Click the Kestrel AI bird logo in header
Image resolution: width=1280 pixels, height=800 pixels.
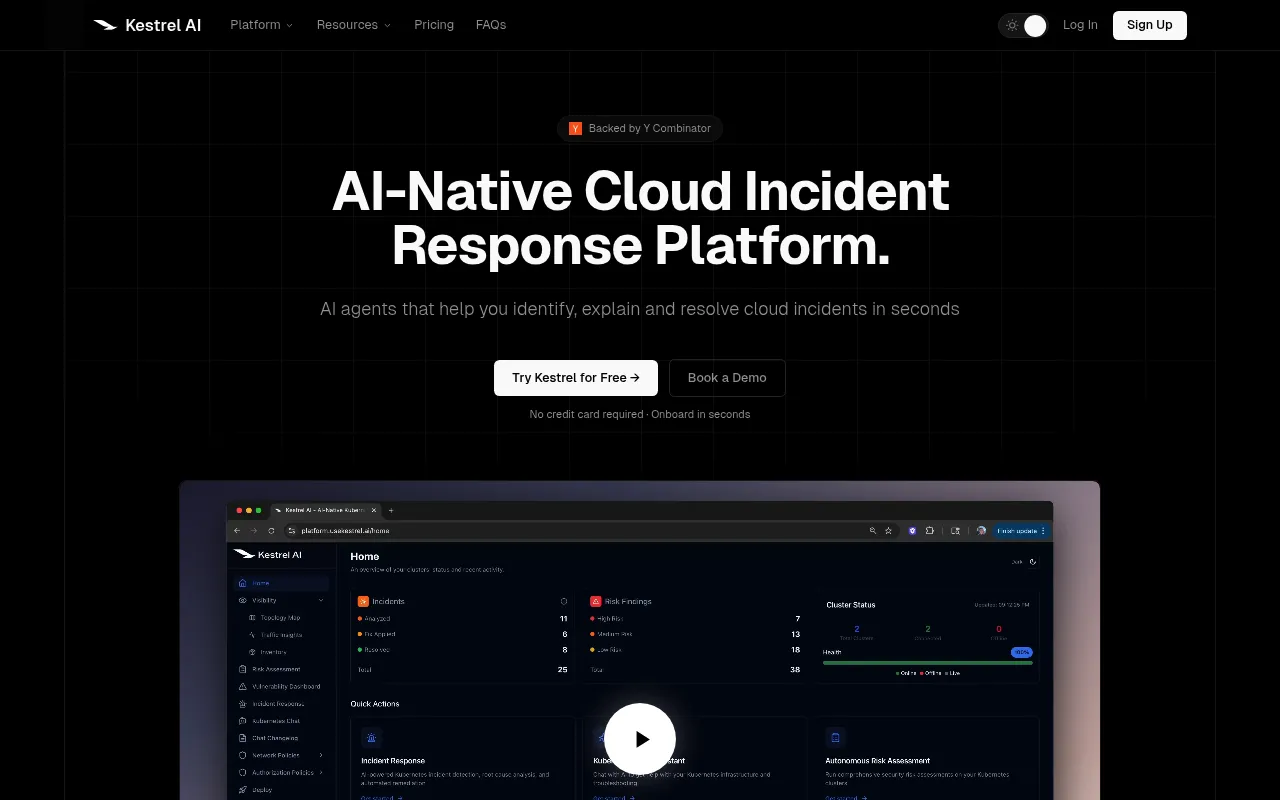point(105,25)
